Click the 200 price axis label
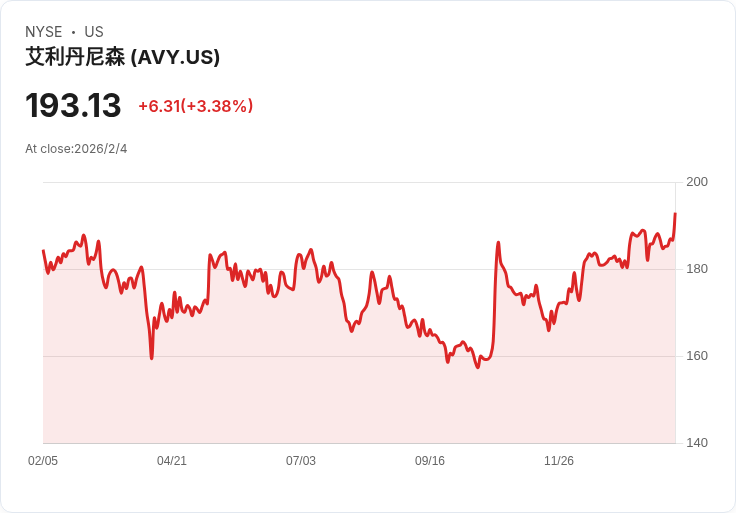This screenshot has width=736, height=513. pos(697,182)
